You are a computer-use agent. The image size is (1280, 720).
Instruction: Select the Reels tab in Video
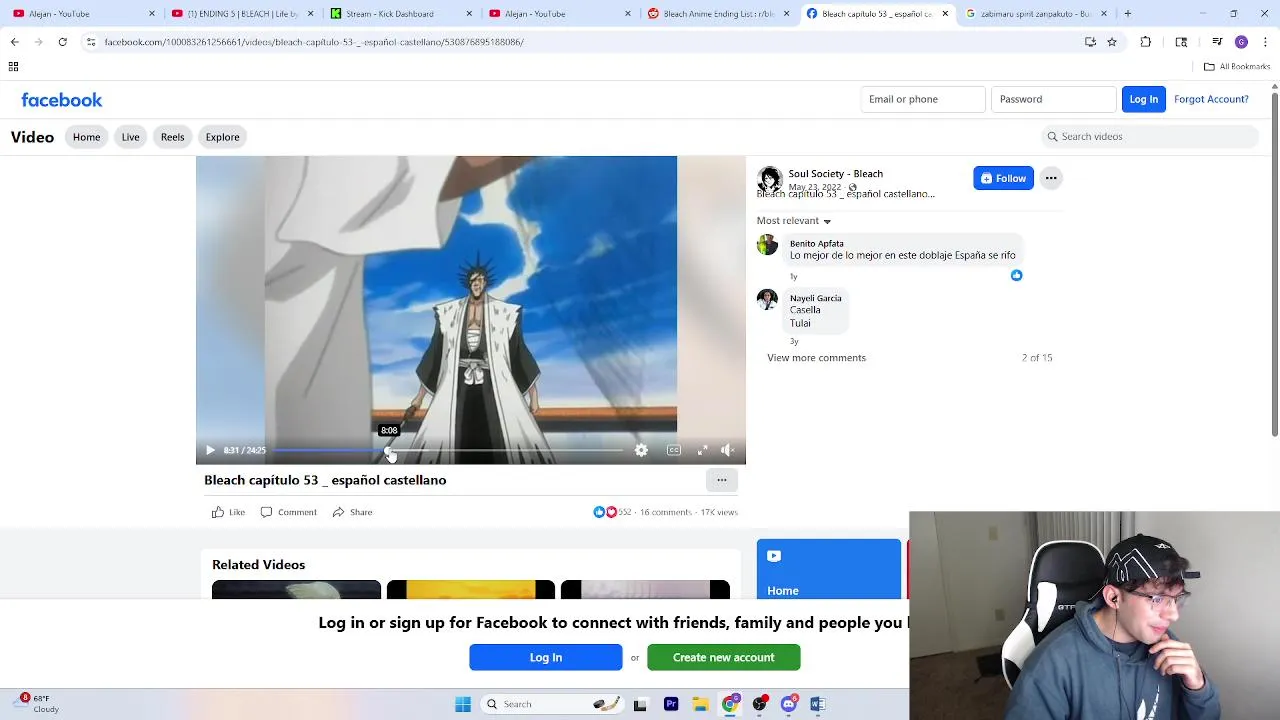click(x=172, y=137)
